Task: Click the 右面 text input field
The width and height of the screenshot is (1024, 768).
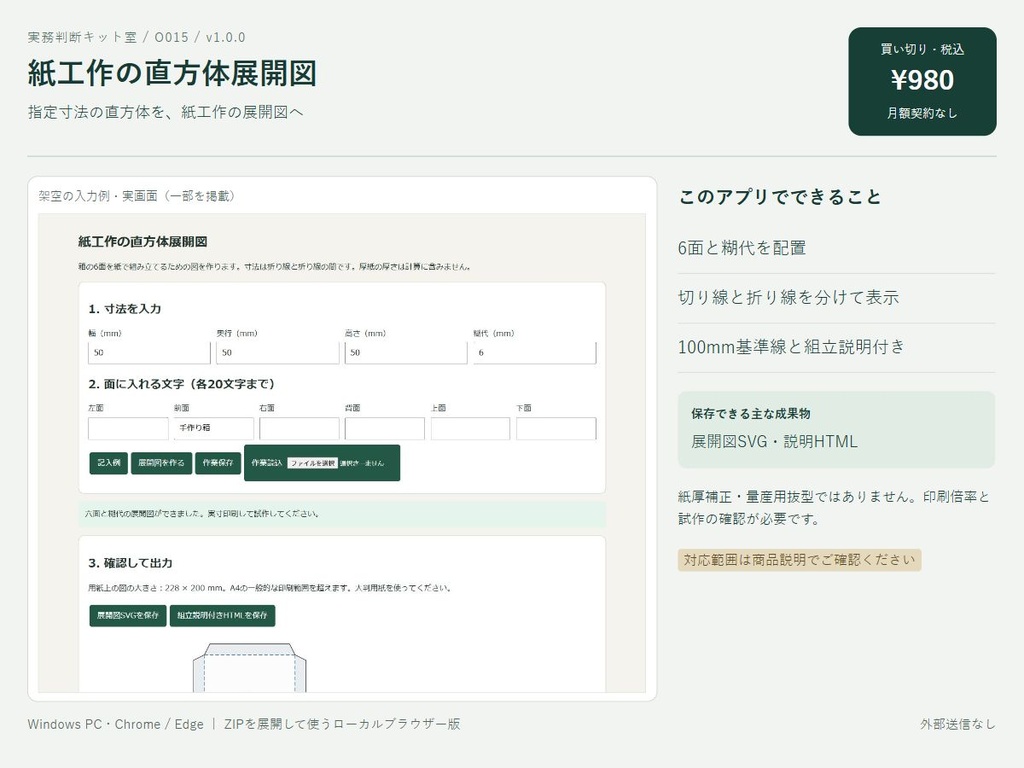Action: click(299, 428)
